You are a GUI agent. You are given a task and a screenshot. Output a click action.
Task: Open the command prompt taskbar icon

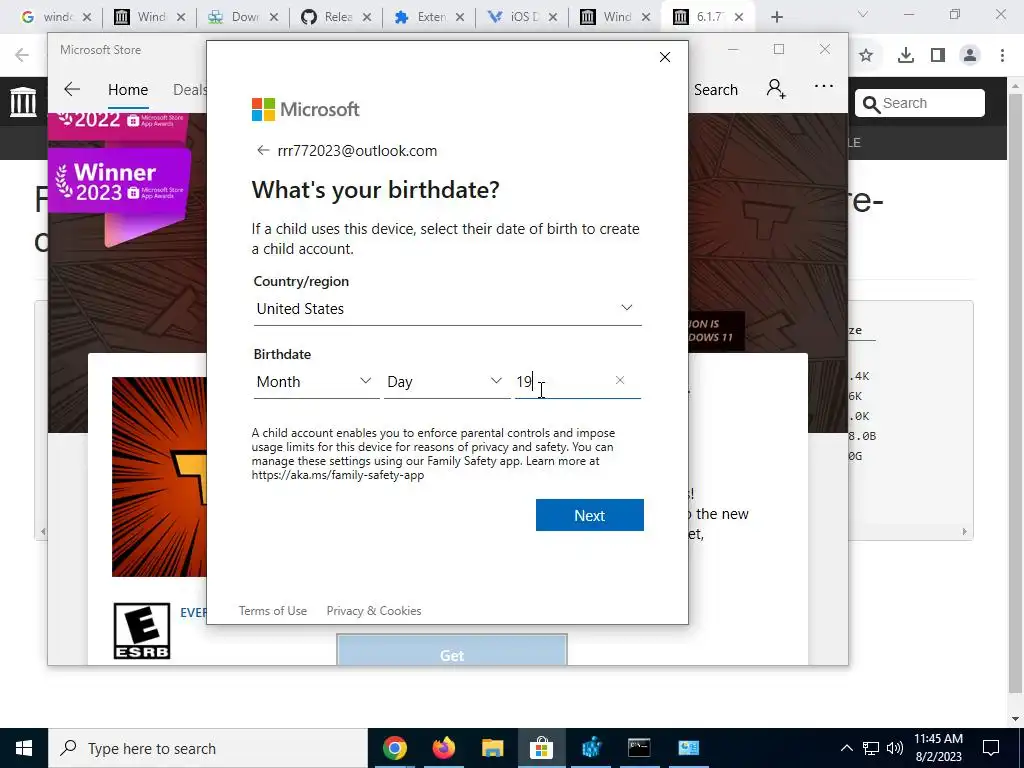coord(639,748)
